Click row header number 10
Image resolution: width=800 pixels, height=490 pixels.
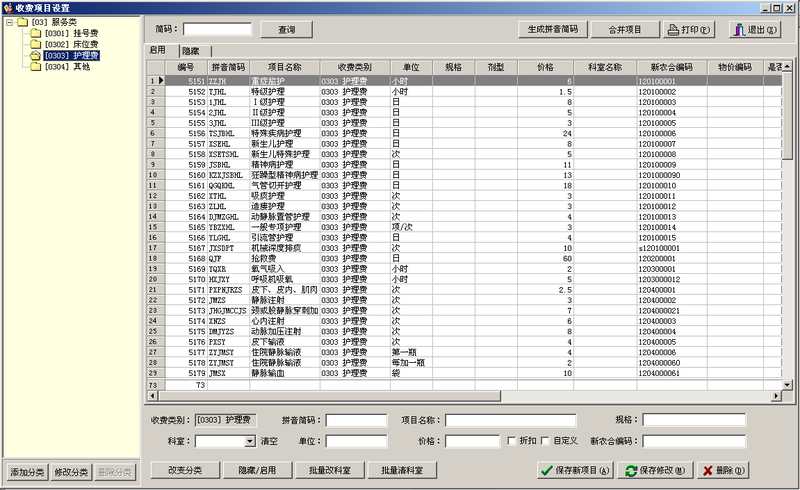pos(156,175)
